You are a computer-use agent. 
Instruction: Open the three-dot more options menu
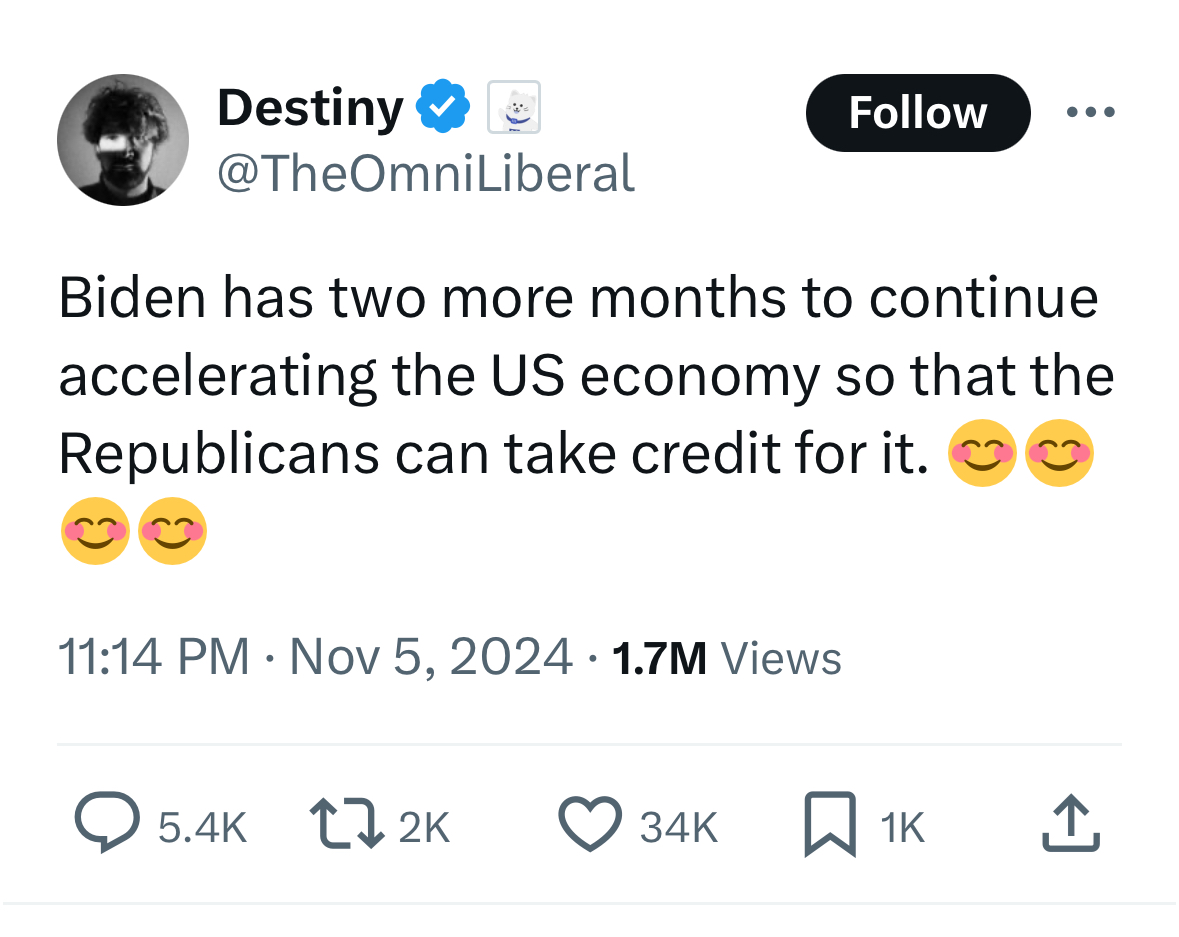pos(1090,112)
